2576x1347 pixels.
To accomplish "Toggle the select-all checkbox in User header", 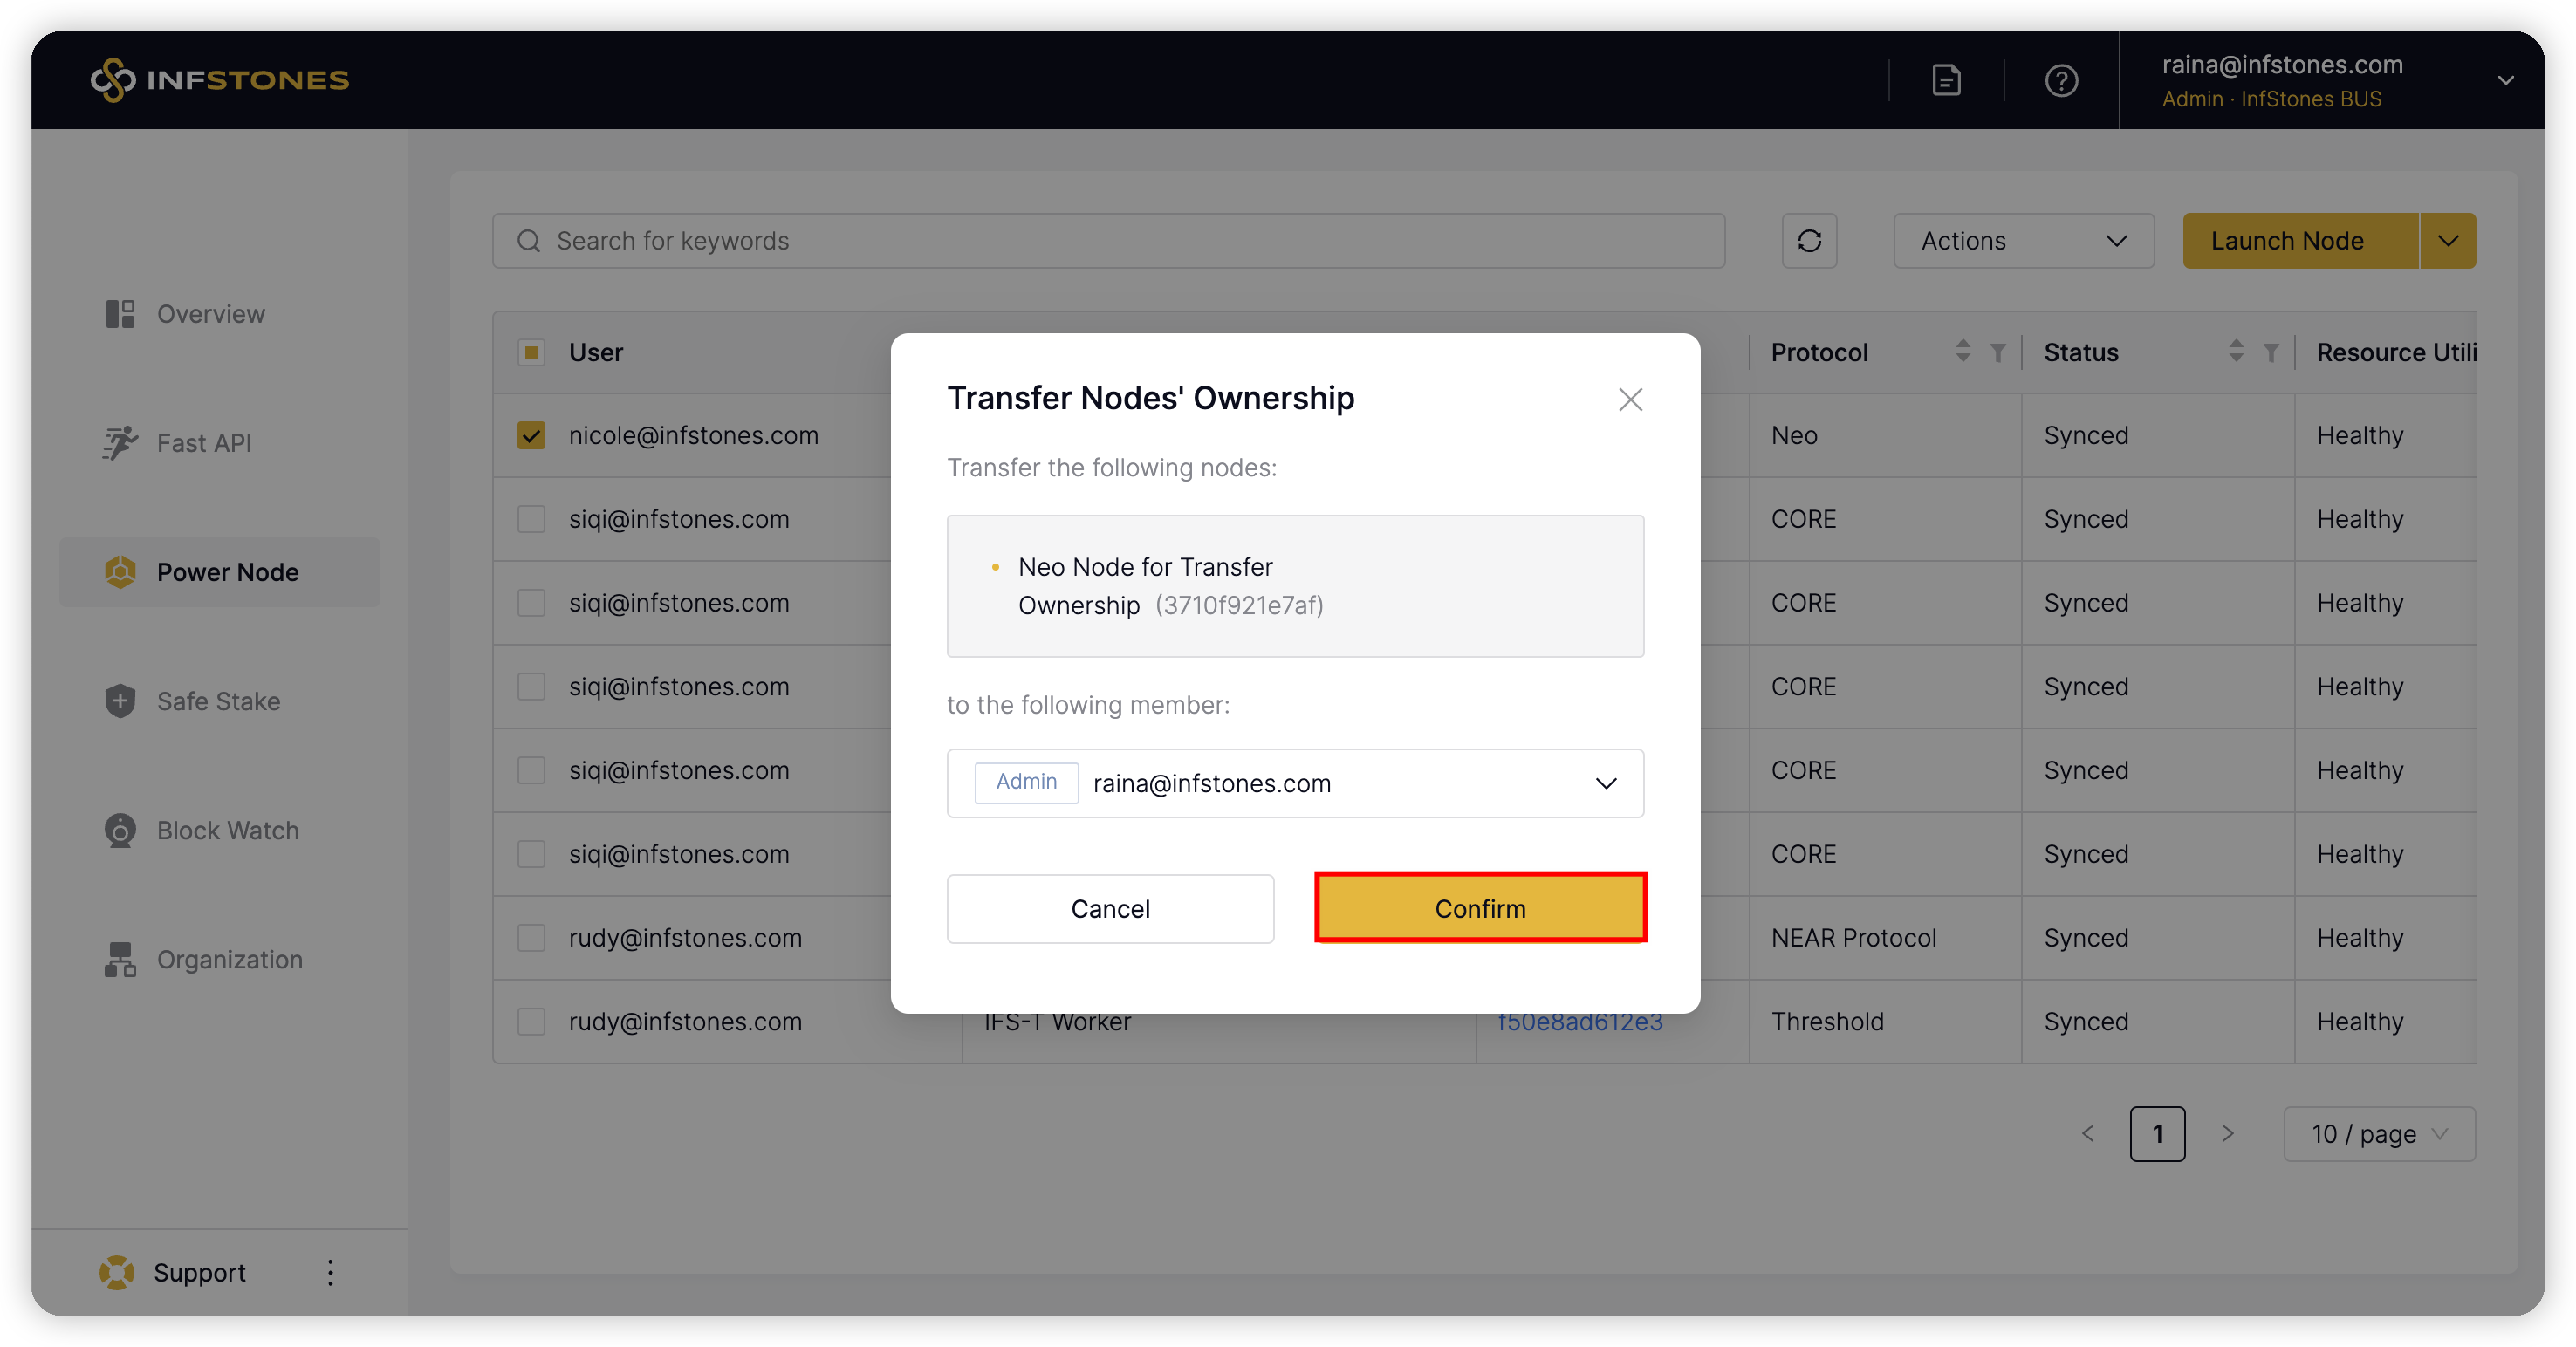I will [x=531, y=352].
